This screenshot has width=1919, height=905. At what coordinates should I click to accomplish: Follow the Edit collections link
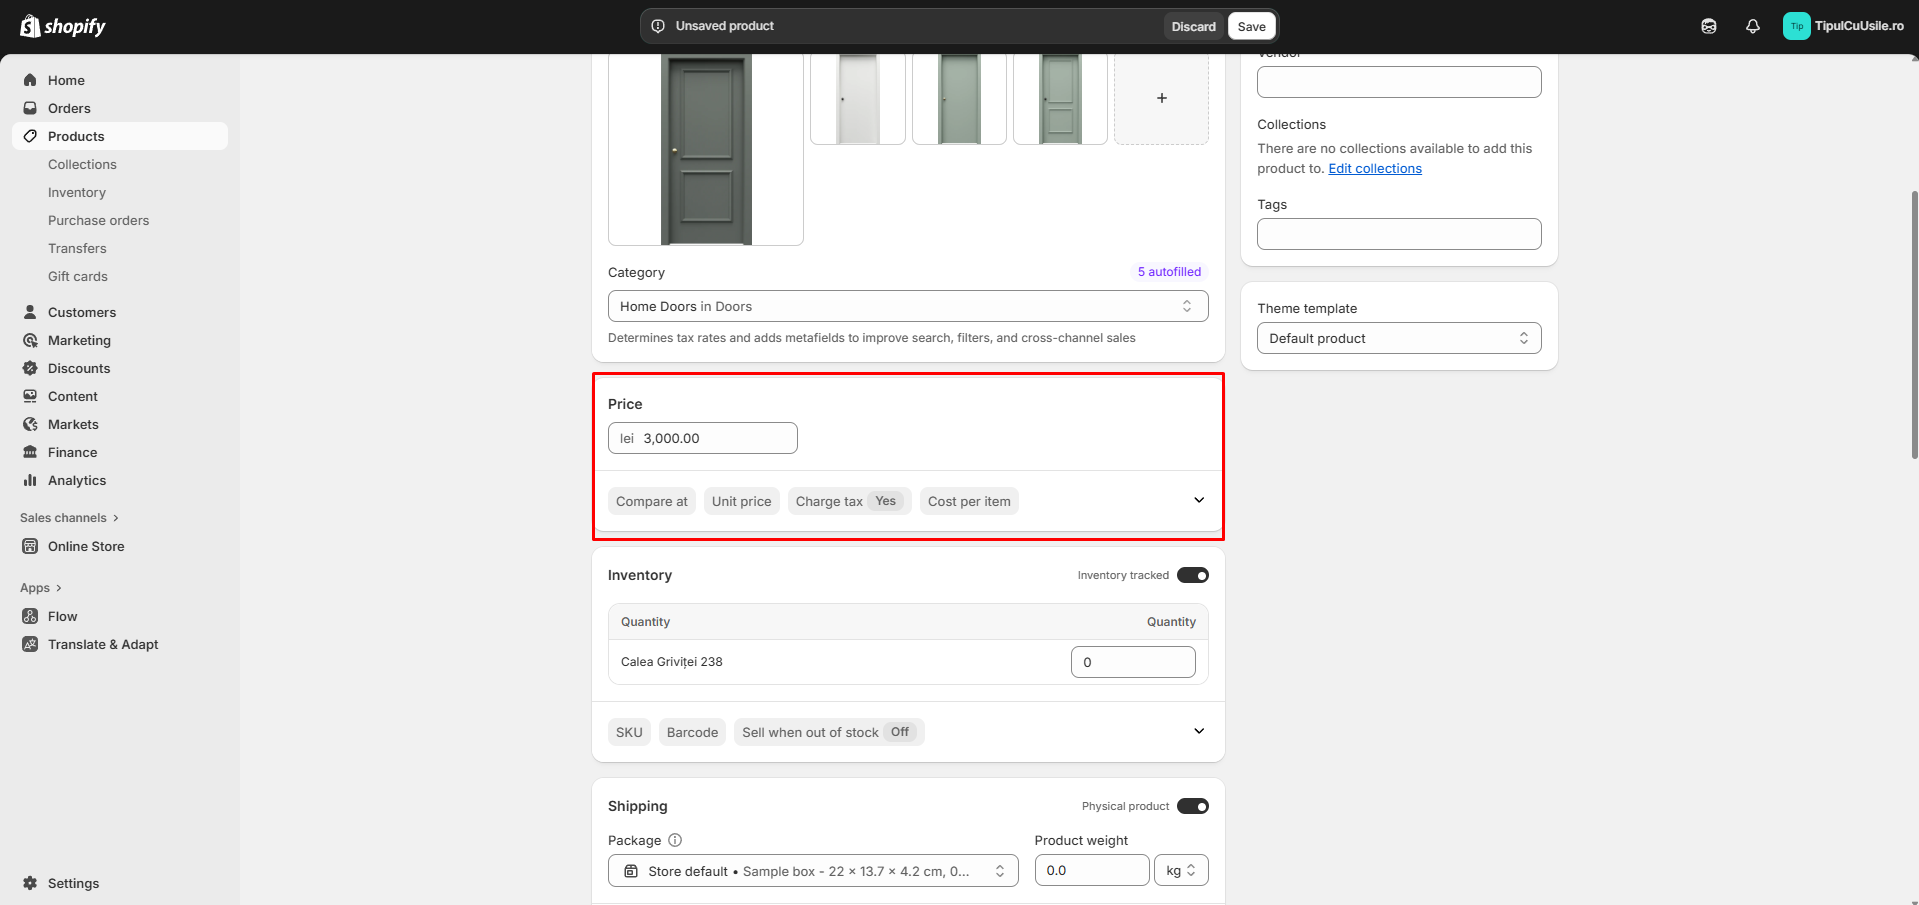click(1374, 168)
